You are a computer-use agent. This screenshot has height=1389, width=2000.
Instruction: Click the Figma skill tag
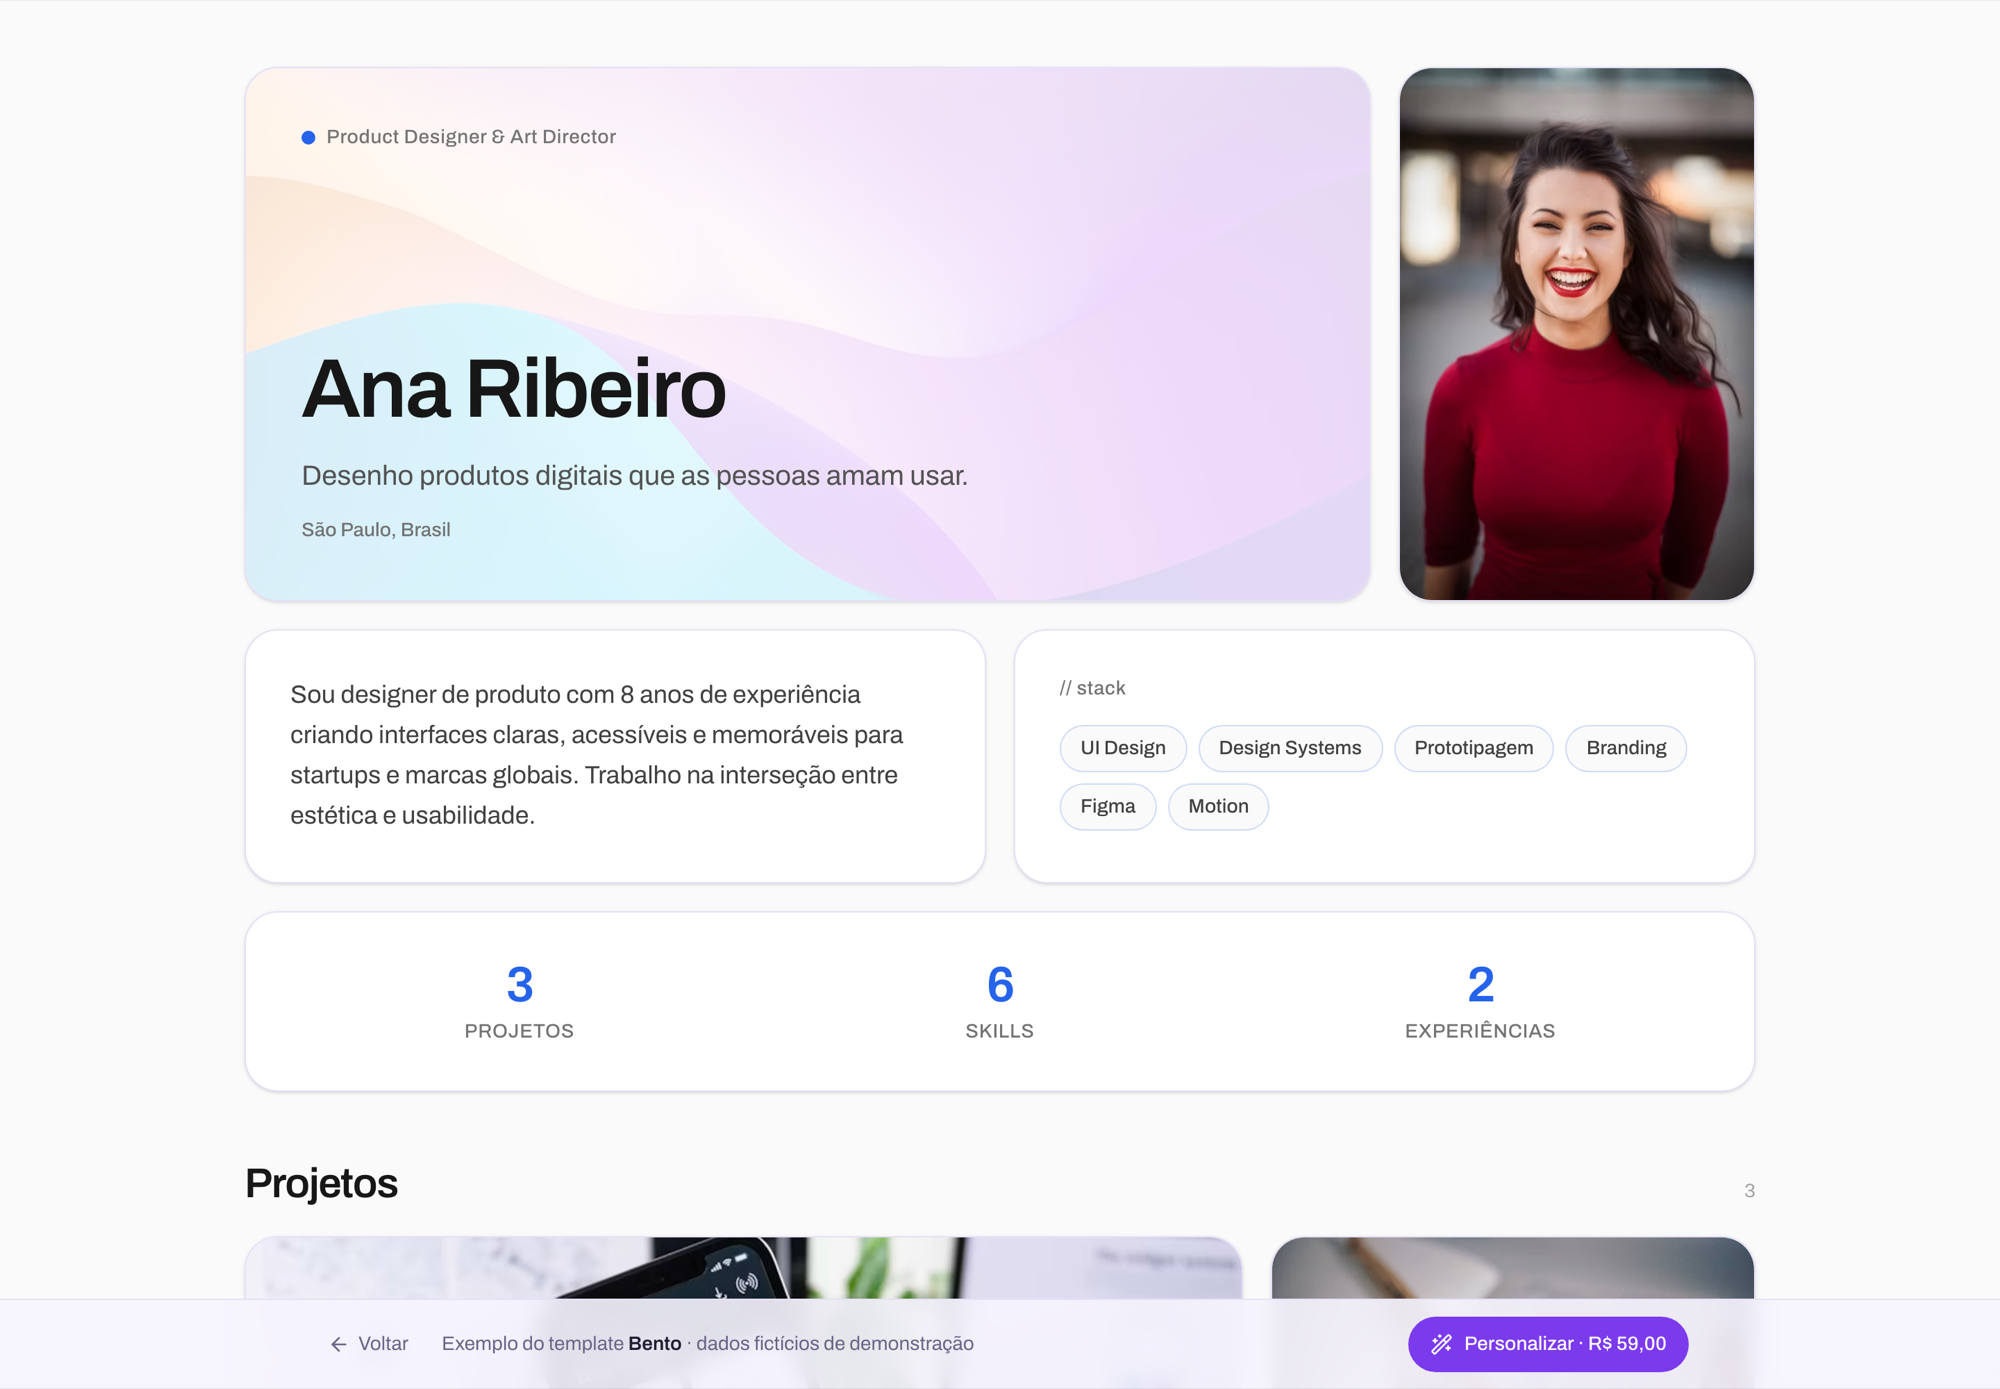(1107, 806)
